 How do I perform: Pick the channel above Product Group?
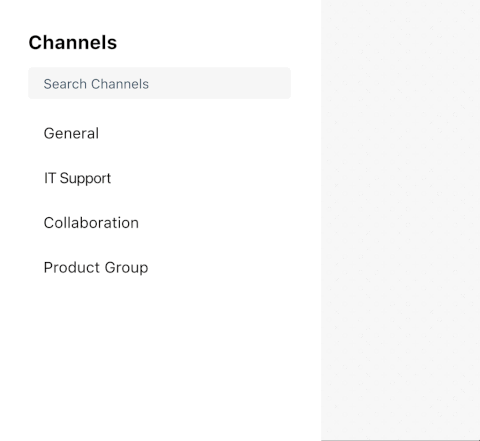tap(159, 223)
